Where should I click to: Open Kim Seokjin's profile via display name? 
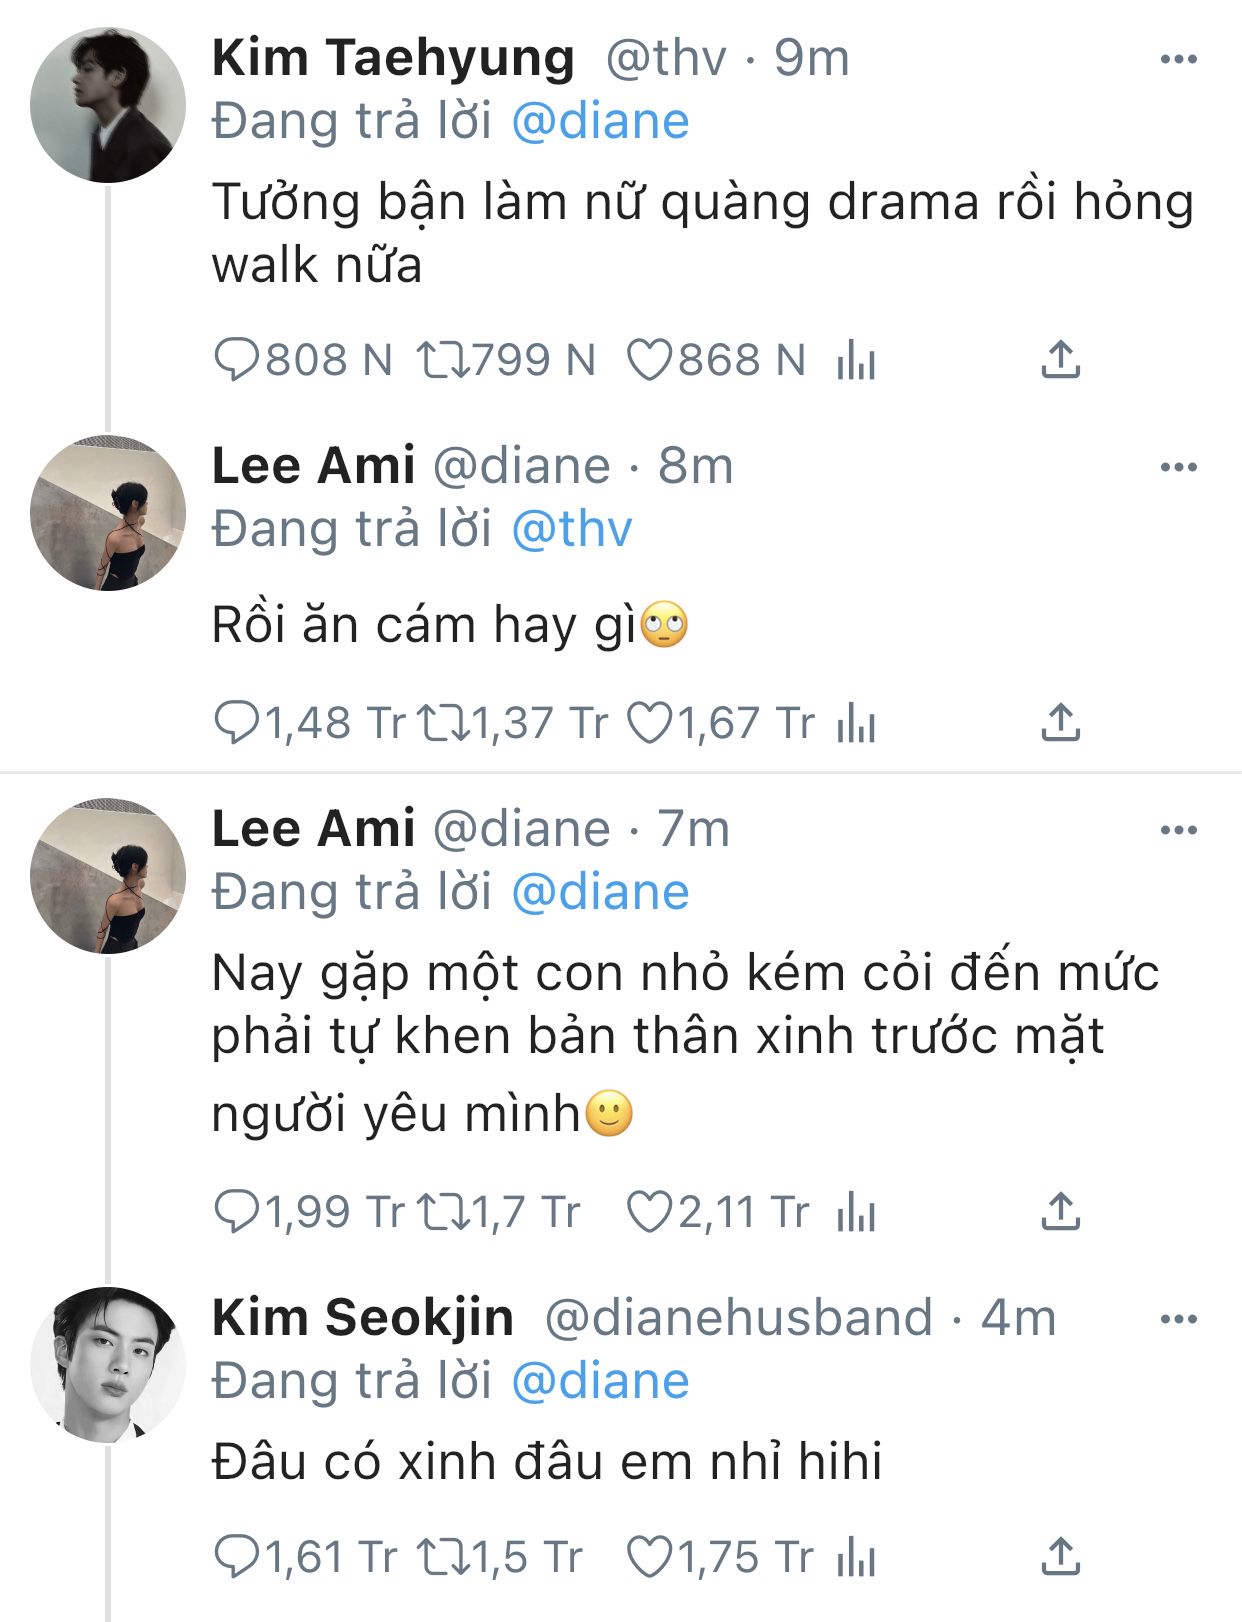click(363, 1318)
